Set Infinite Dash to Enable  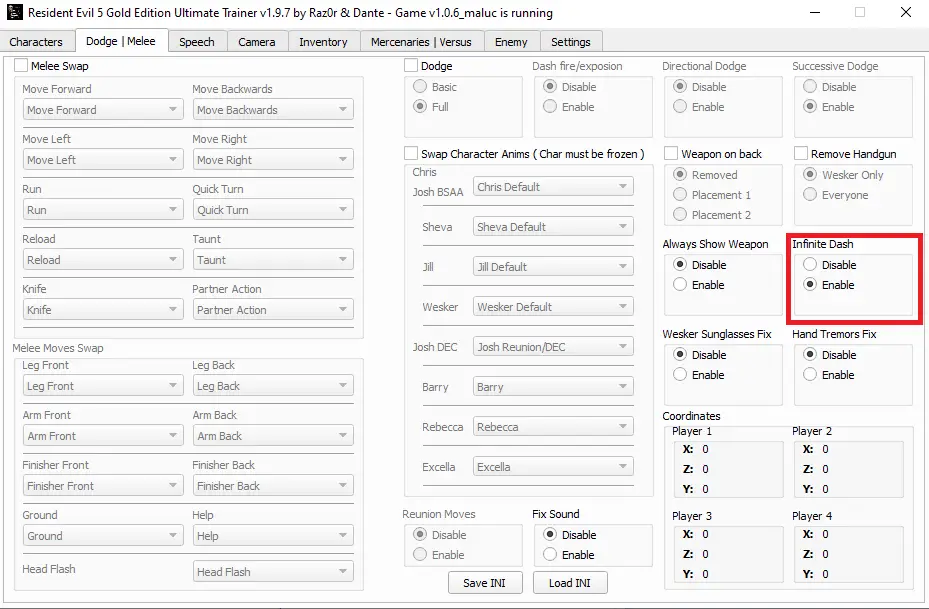[x=810, y=285]
